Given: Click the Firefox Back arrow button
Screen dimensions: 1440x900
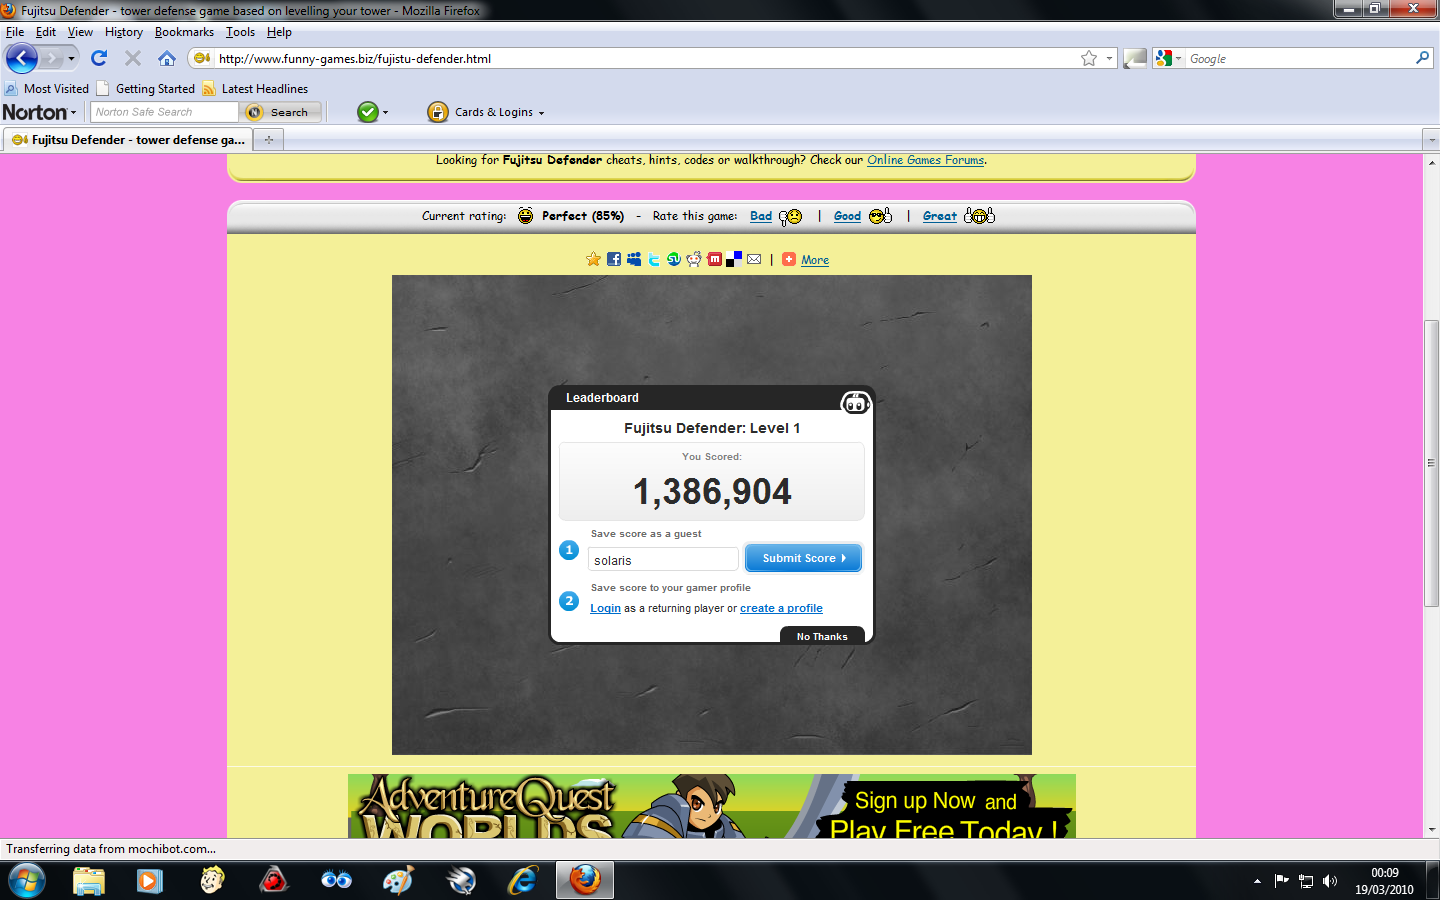Looking at the screenshot, I should 21,58.
